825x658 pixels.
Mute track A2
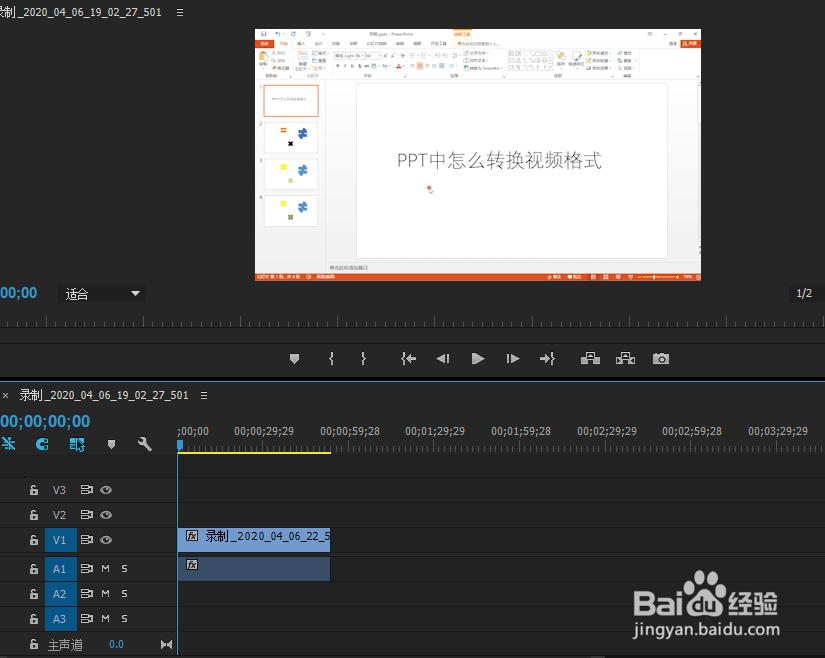click(105, 594)
